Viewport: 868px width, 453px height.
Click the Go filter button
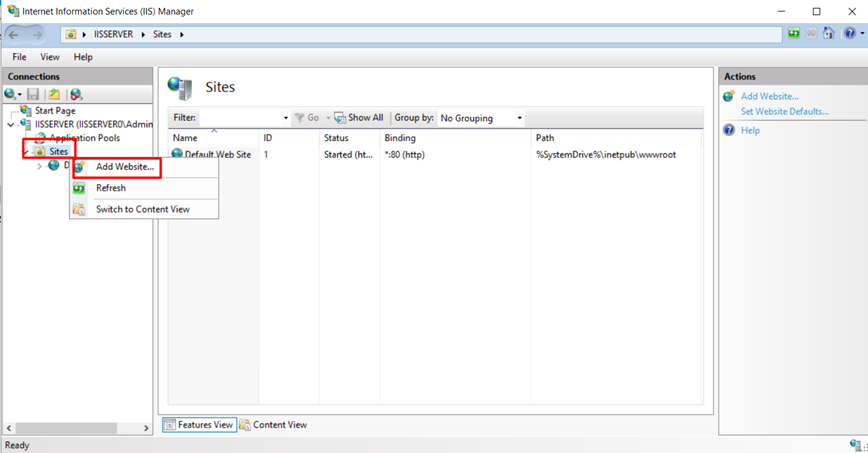(x=307, y=117)
